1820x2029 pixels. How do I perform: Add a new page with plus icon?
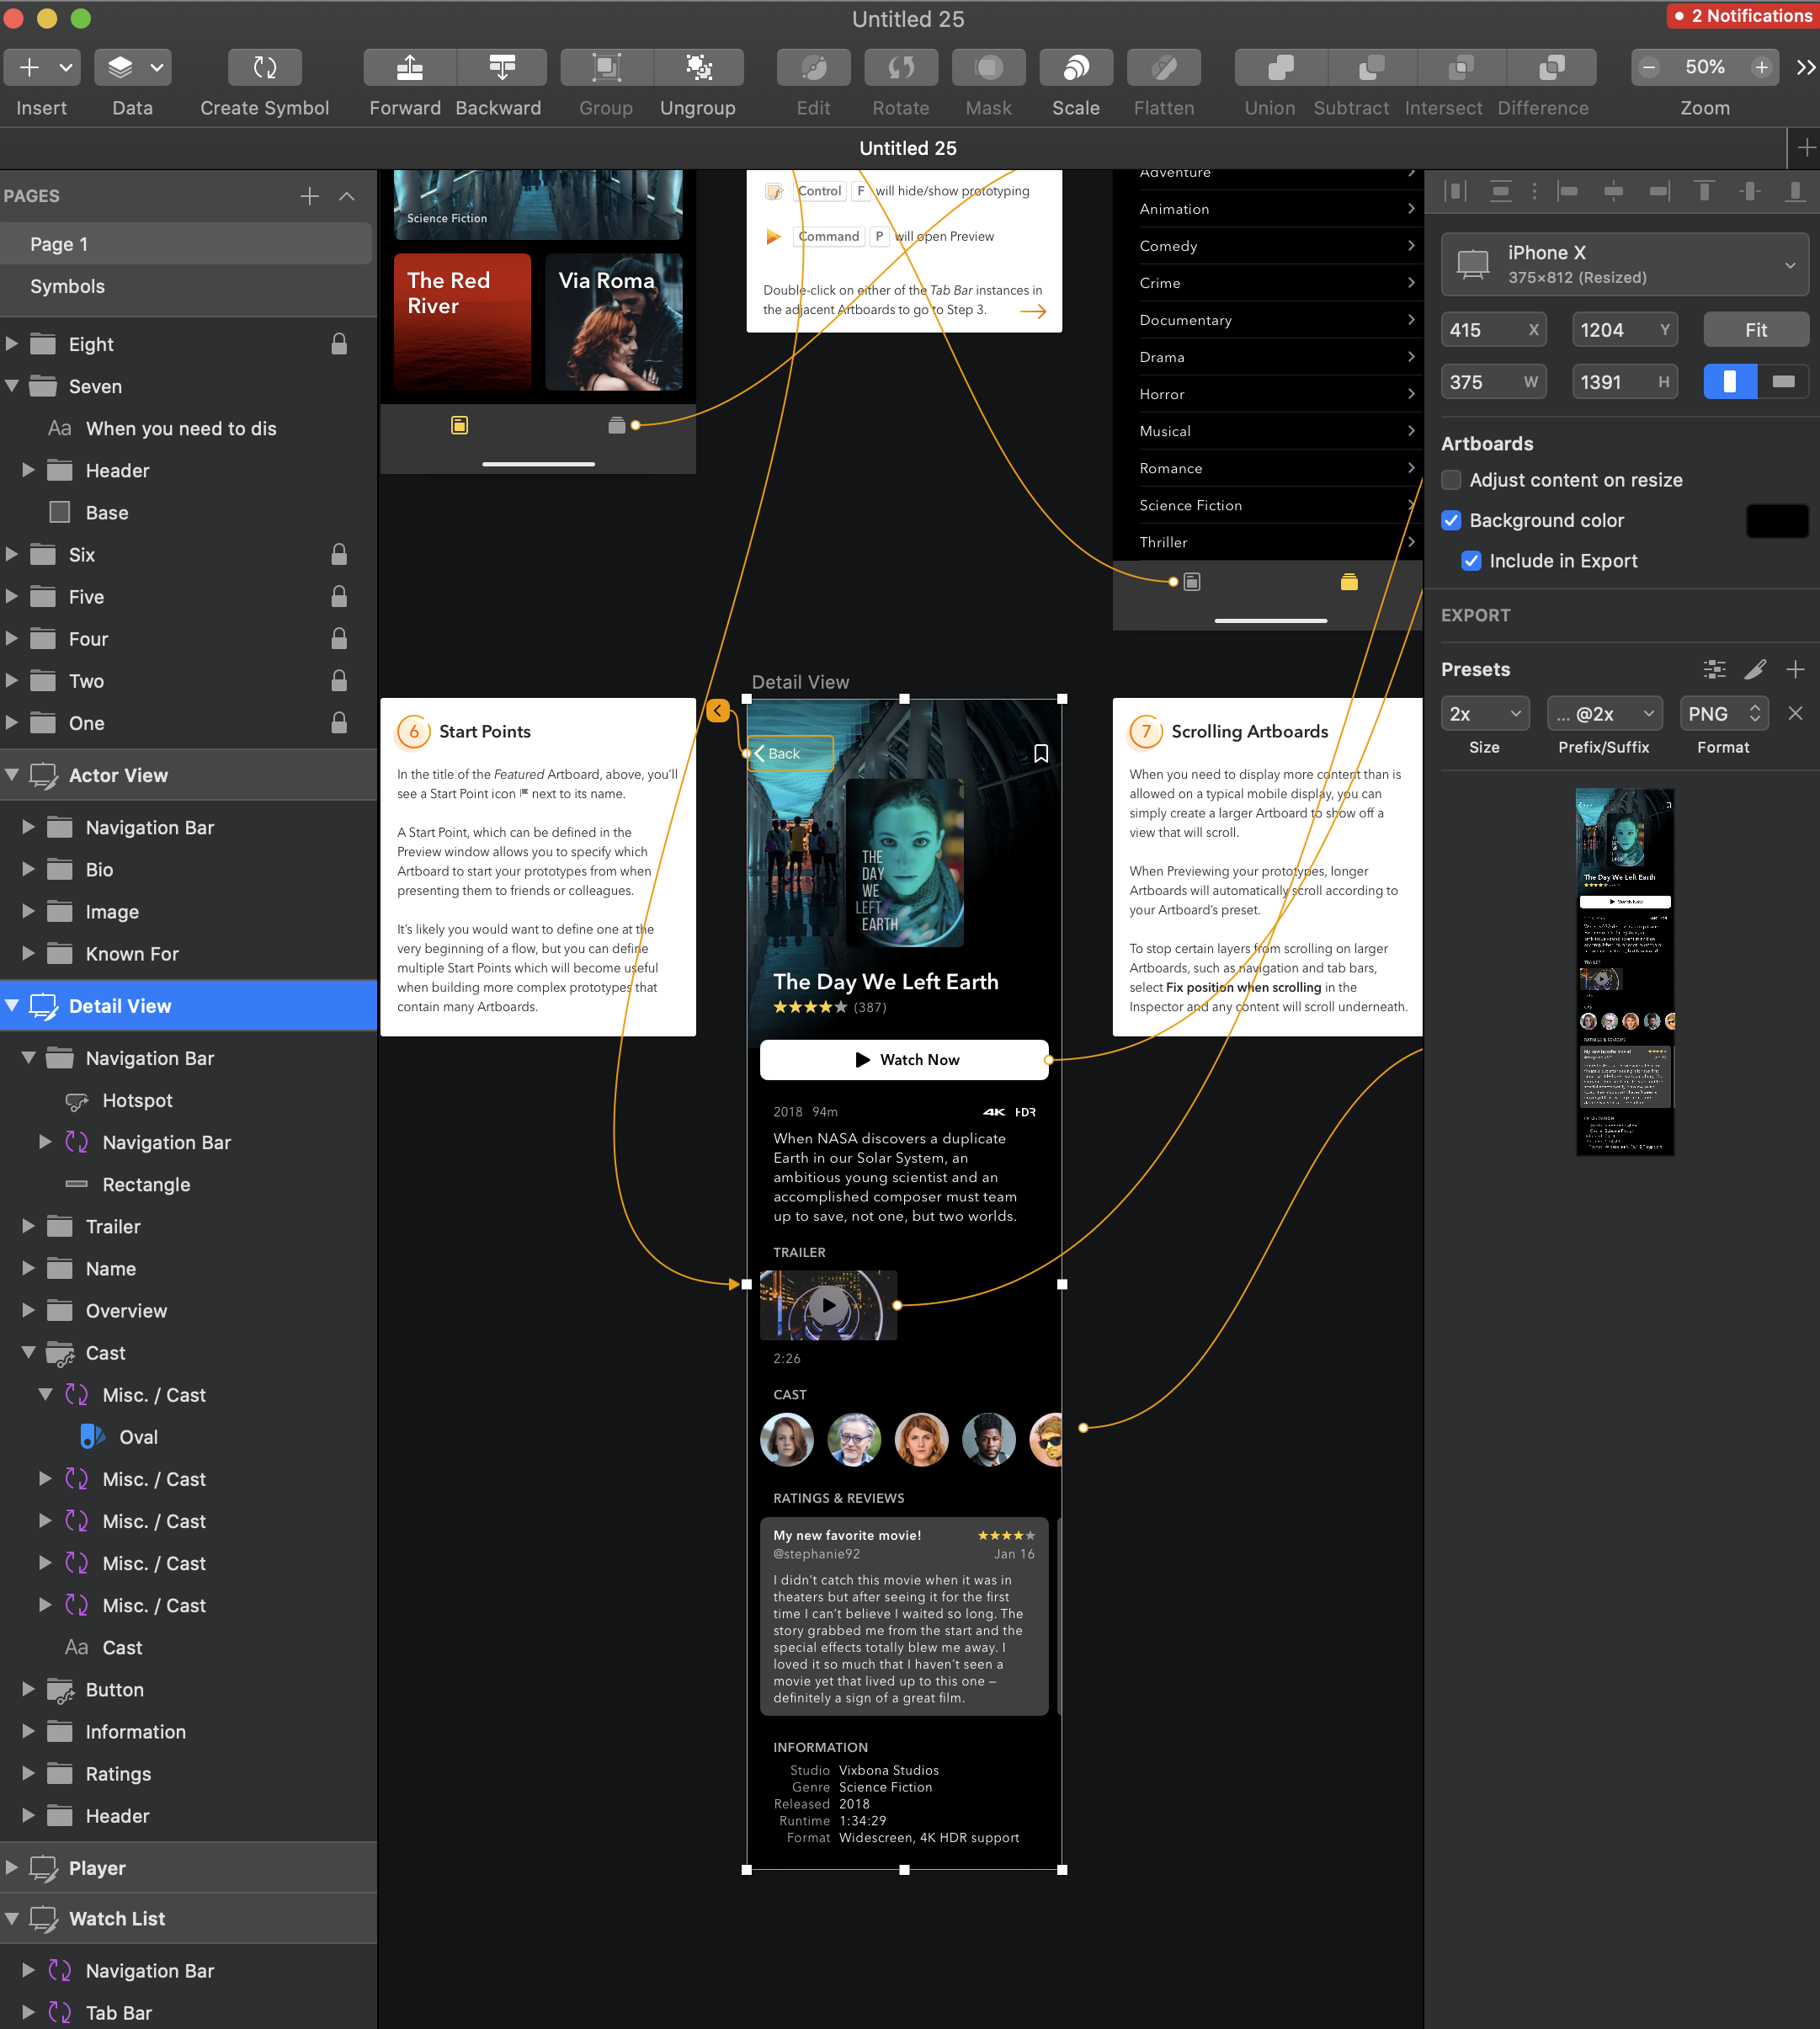pyautogui.click(x=309, y=196)
